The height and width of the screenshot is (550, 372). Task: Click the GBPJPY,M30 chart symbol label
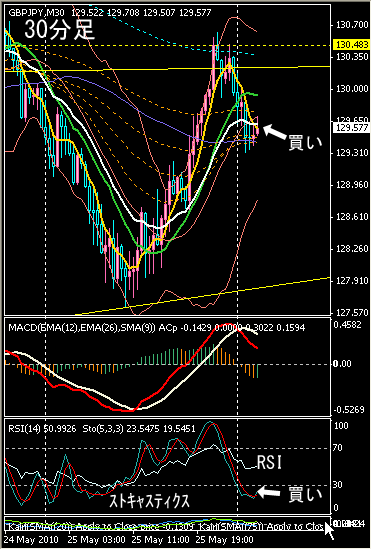tap(36, 13)
